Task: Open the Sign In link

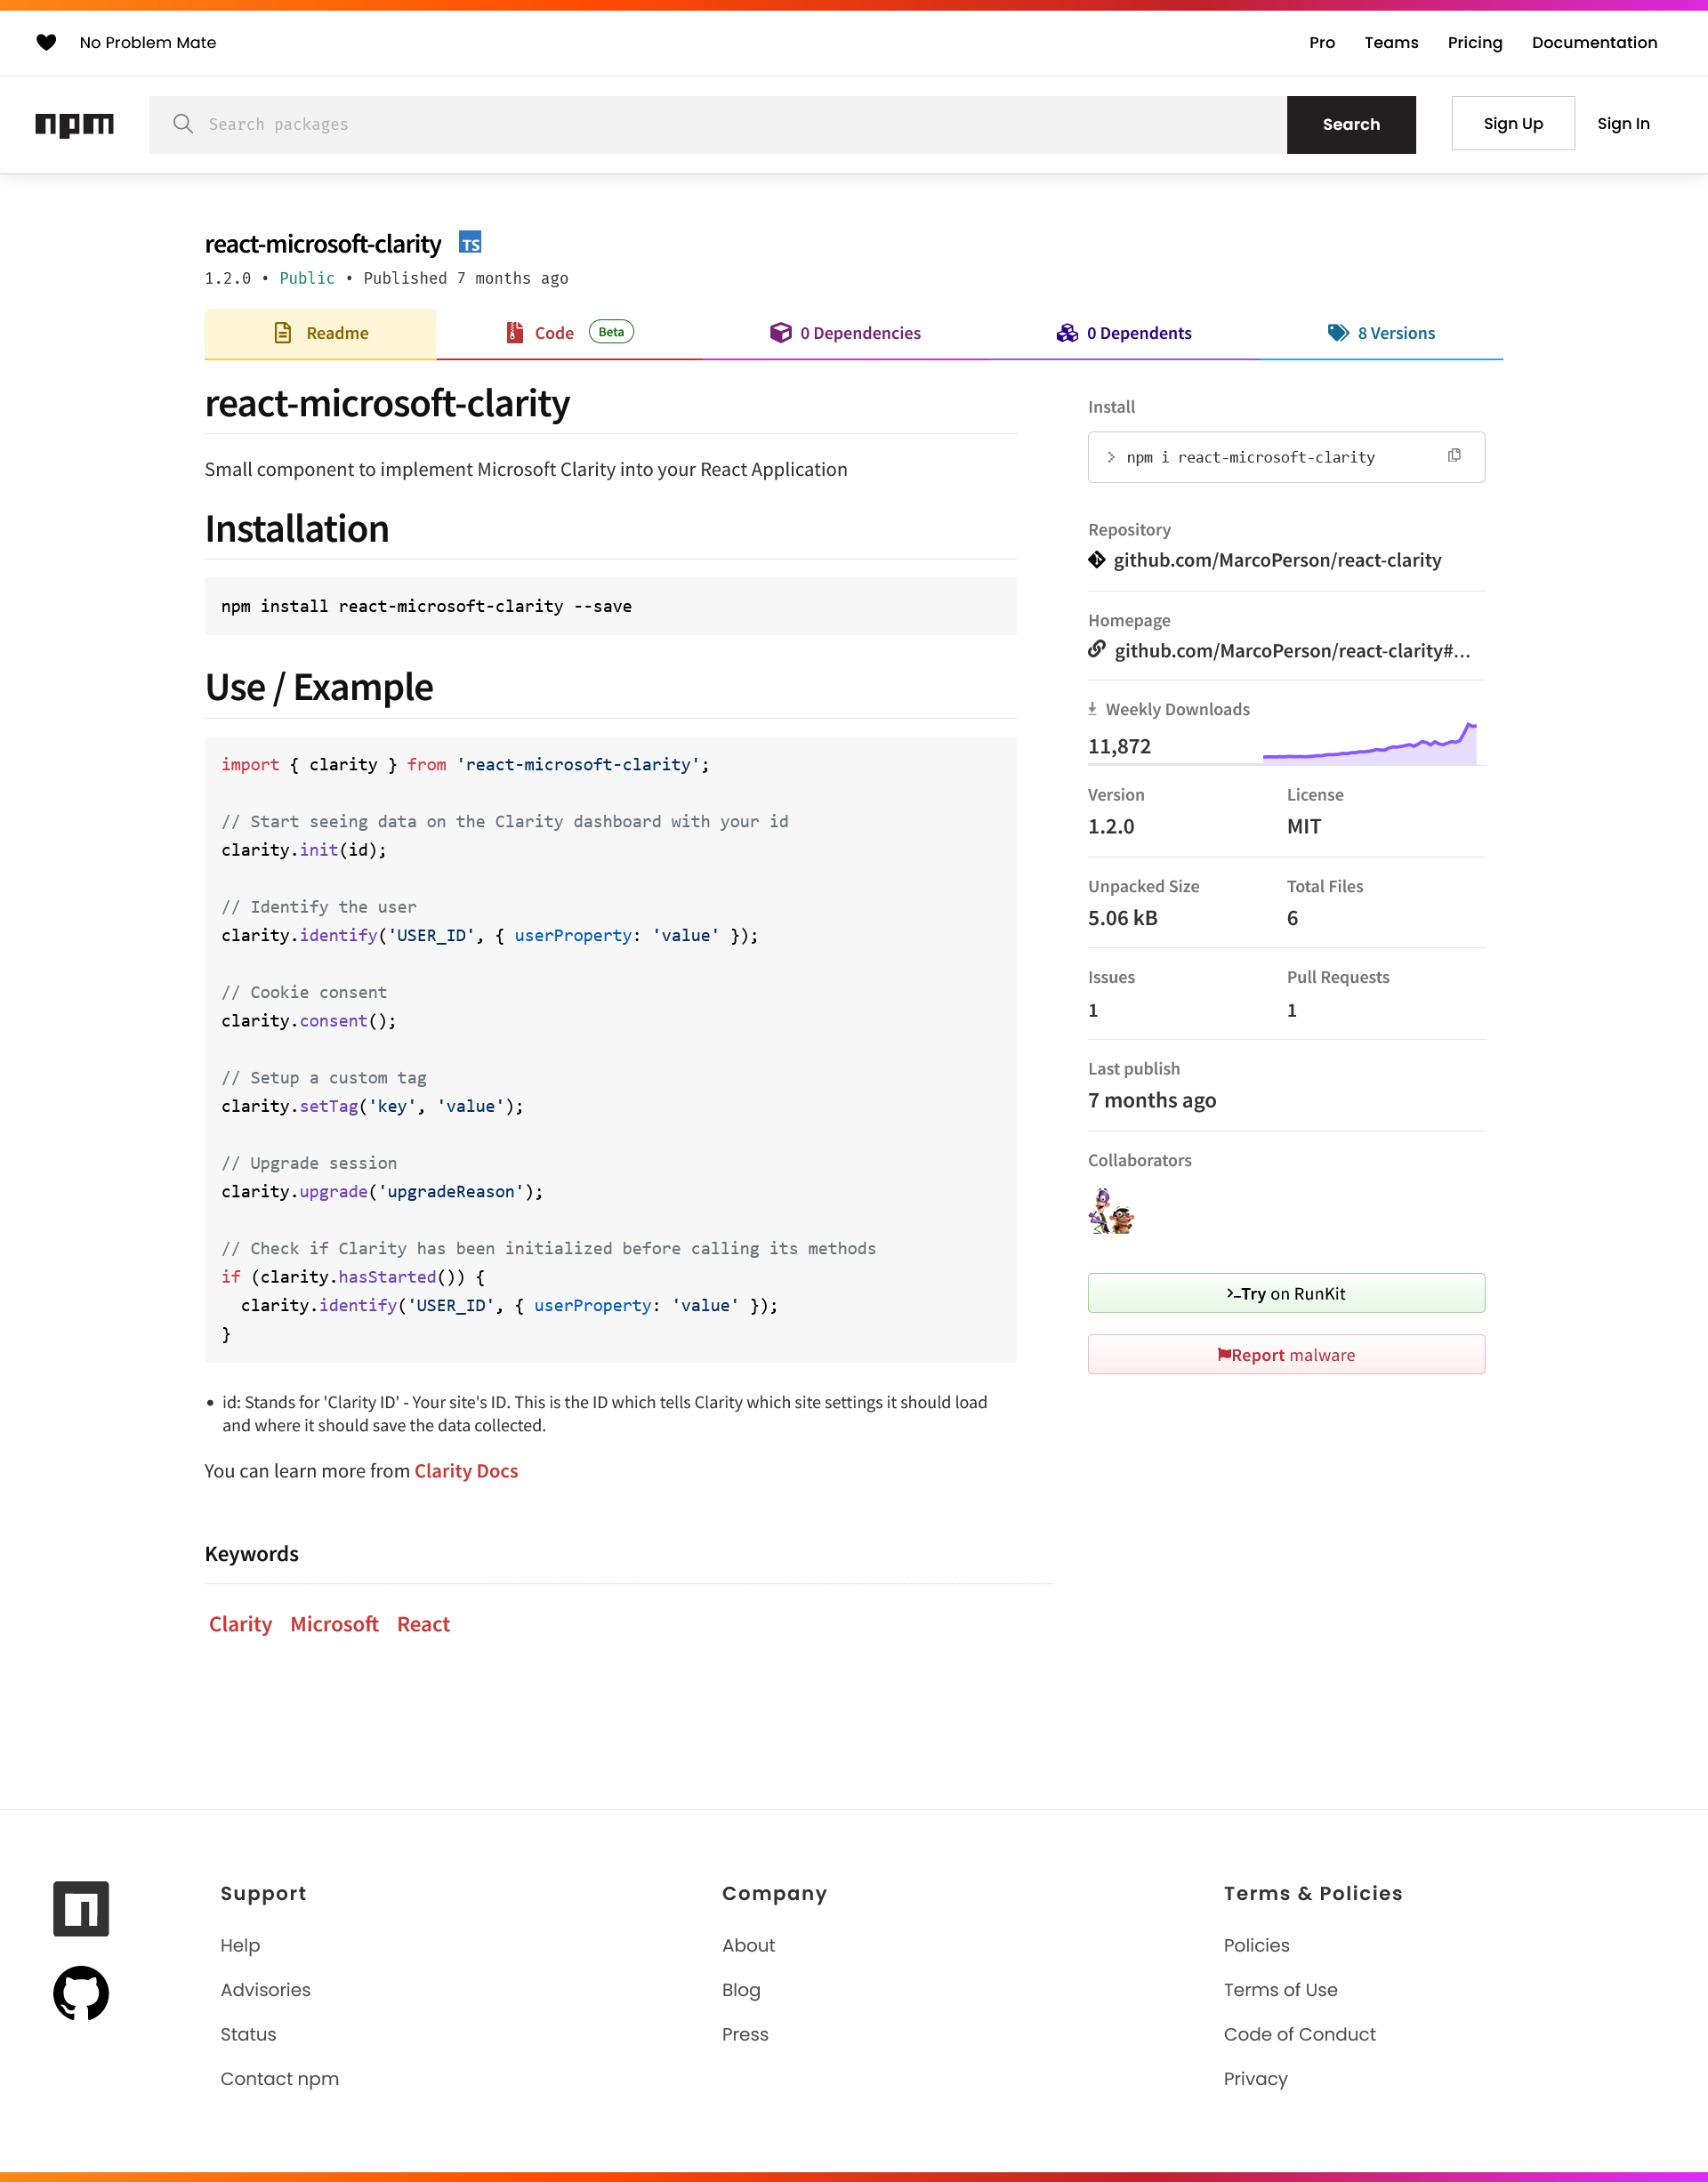Action: (1623, 123)
